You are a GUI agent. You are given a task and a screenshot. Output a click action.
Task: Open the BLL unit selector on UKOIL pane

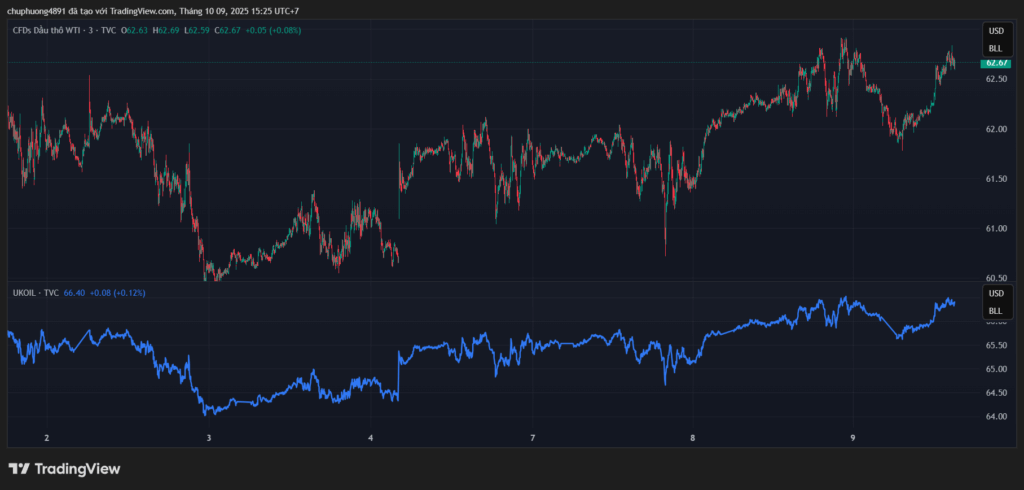(x=995, y=310)
